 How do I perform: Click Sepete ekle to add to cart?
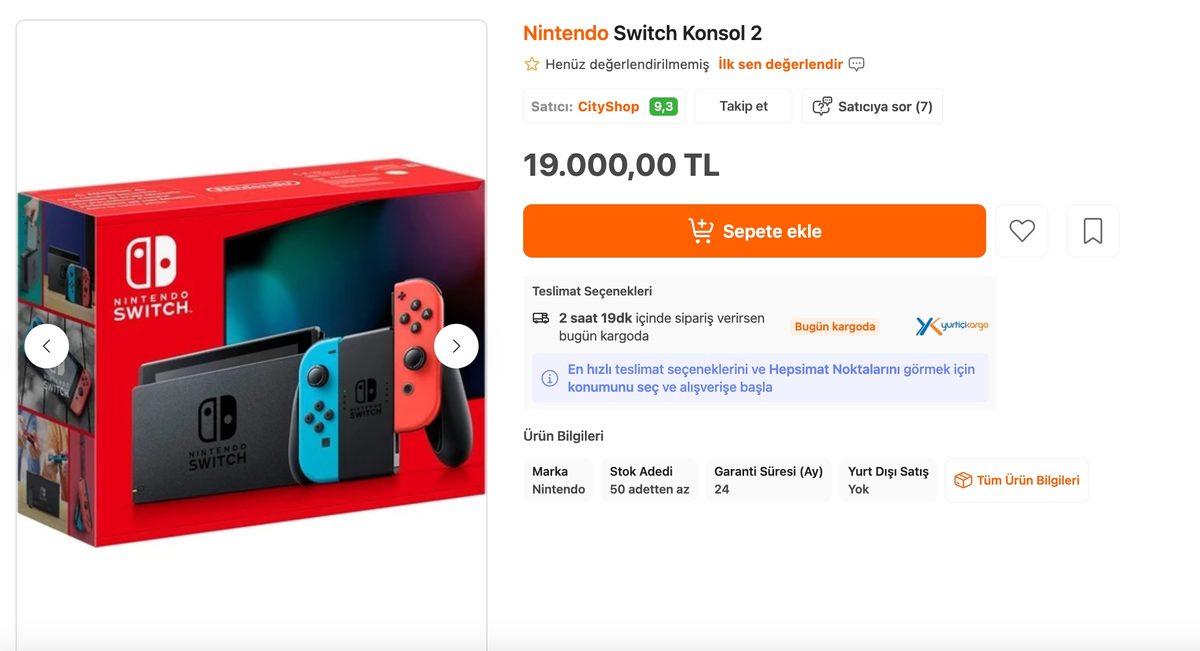(754, 230)
